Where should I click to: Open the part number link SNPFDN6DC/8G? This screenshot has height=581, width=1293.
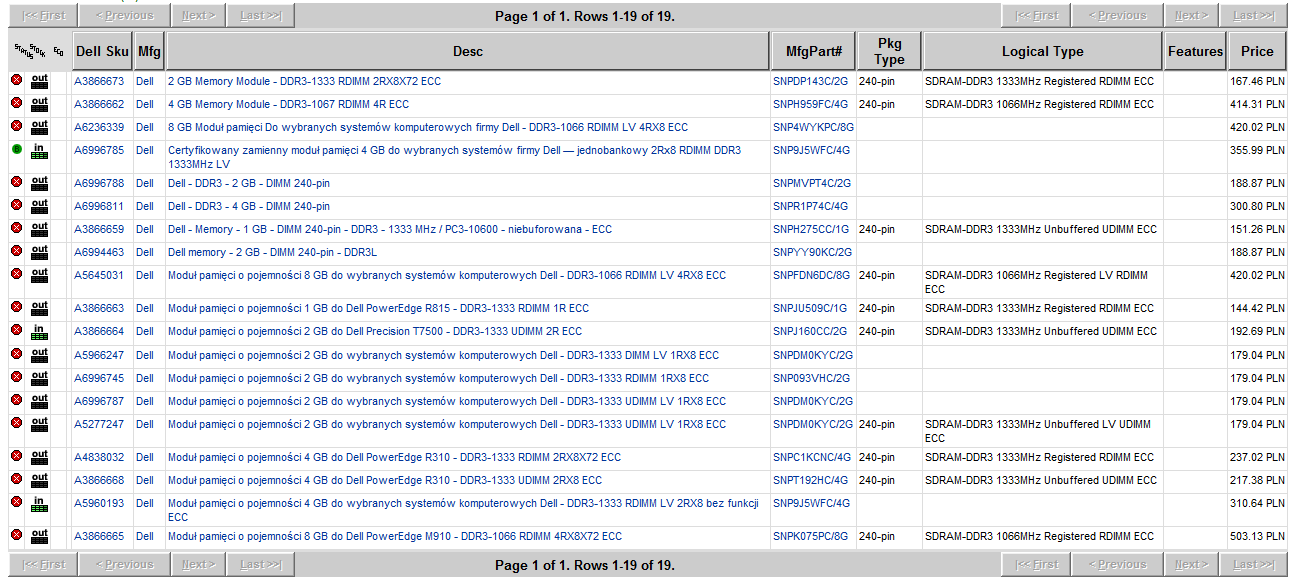[811, 275]
